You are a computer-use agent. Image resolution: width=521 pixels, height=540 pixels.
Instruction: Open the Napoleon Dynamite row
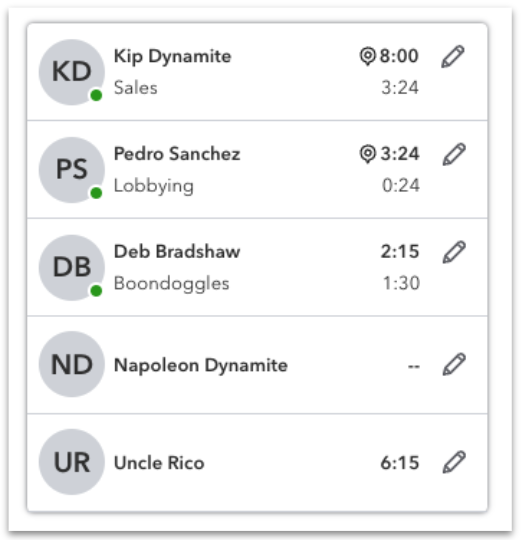(257, 364)
